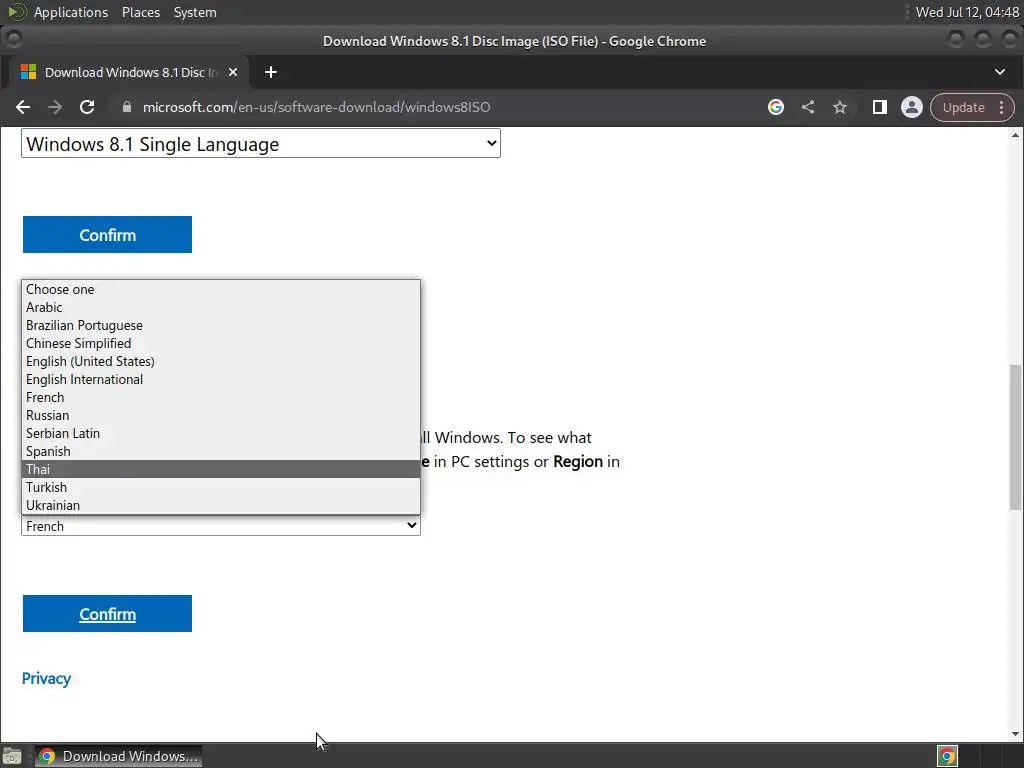Open the Chrome profile avatar
This screenshot has width=1024, height=768.
[912, 107]
